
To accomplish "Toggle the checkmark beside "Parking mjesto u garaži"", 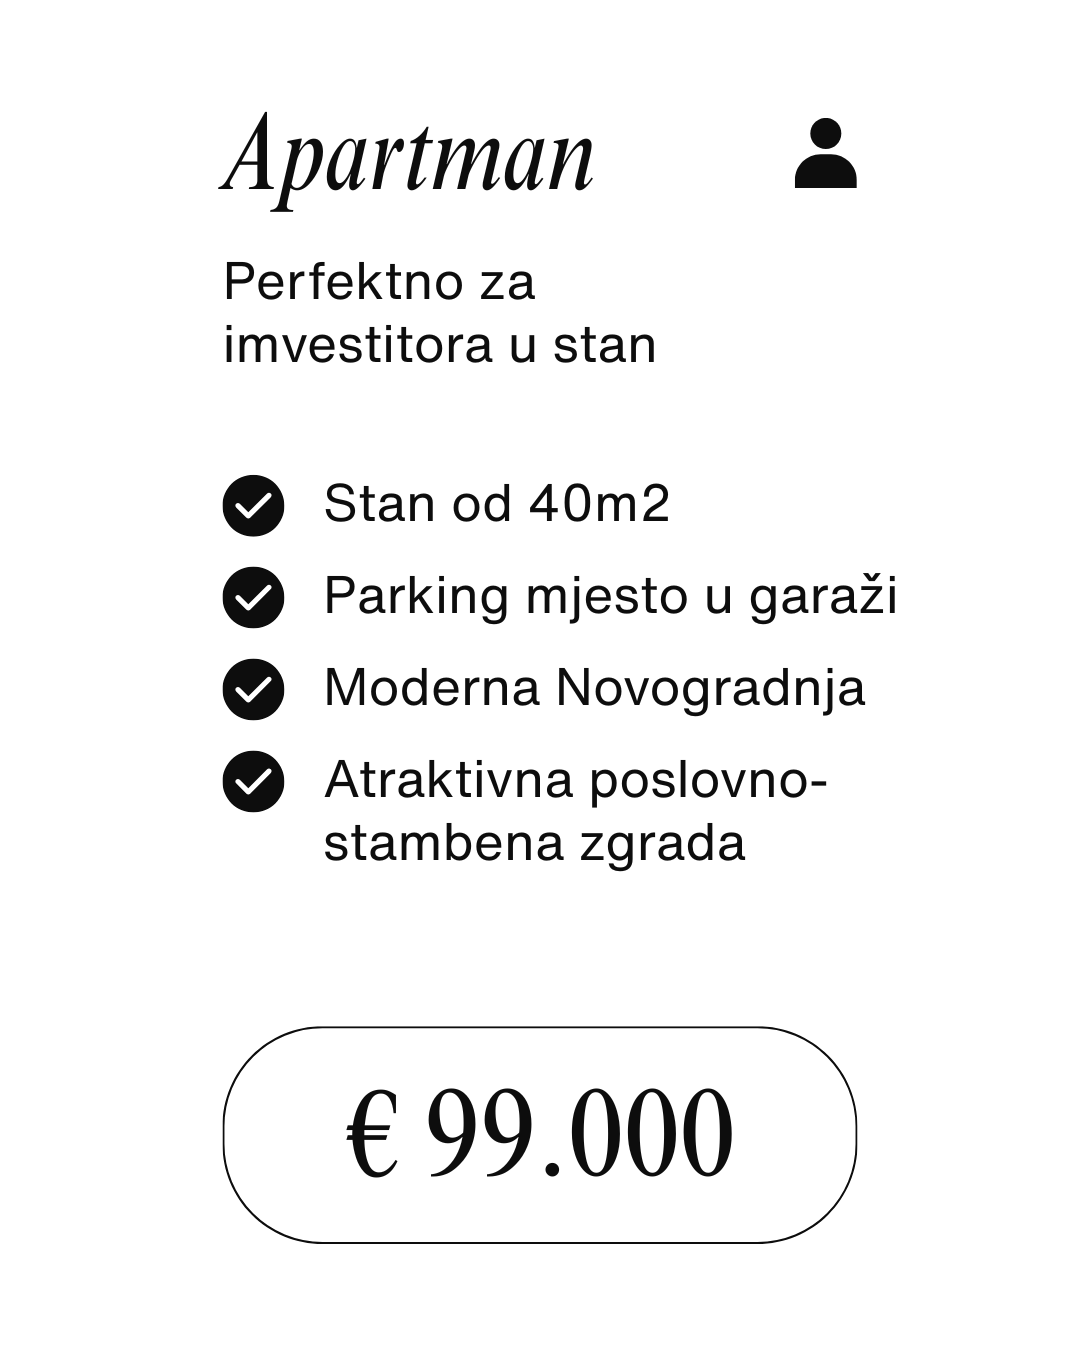I will [x=253, y=597].
